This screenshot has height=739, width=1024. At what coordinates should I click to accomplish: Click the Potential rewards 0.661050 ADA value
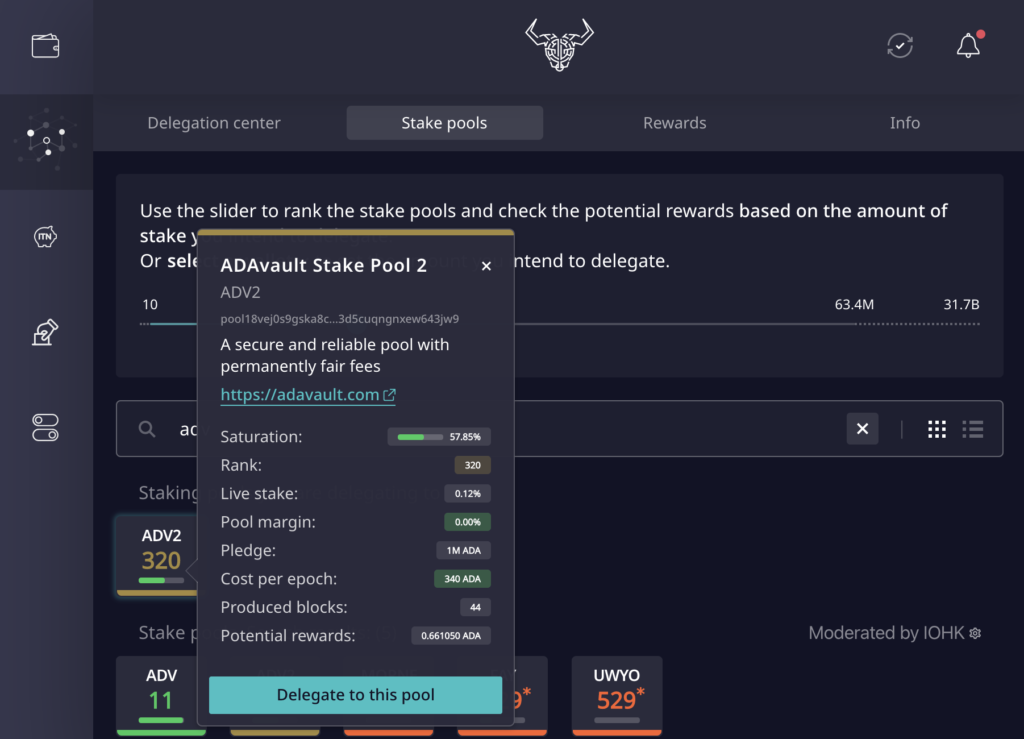coord(451,636)
